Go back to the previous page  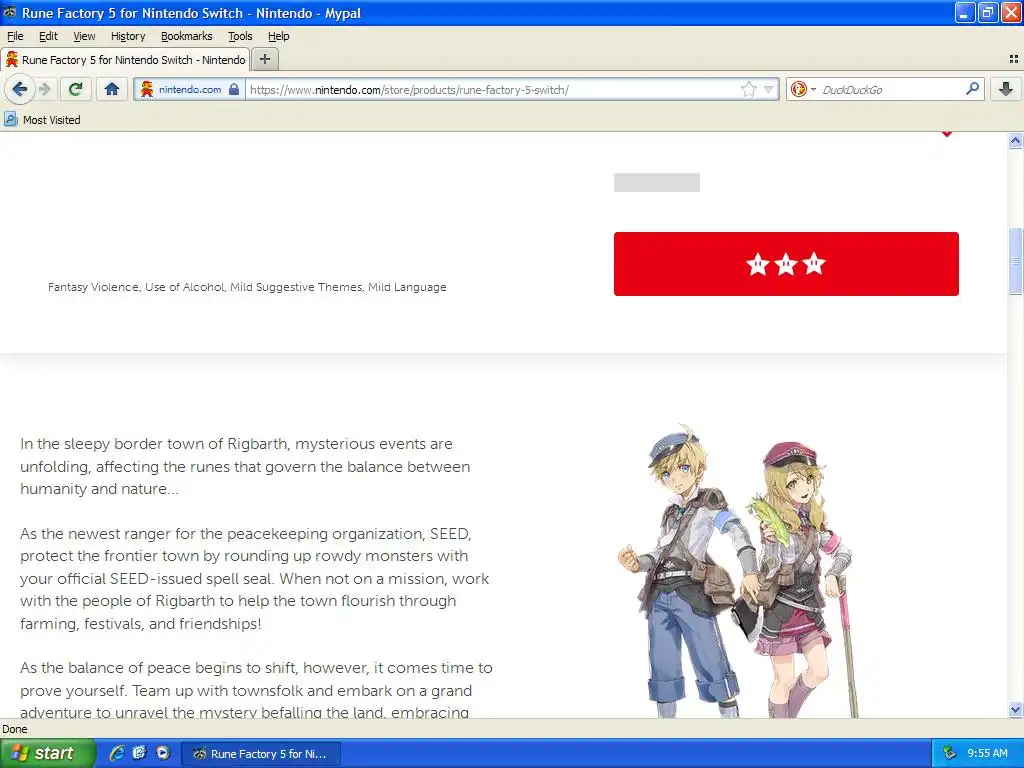pos(19,89)
